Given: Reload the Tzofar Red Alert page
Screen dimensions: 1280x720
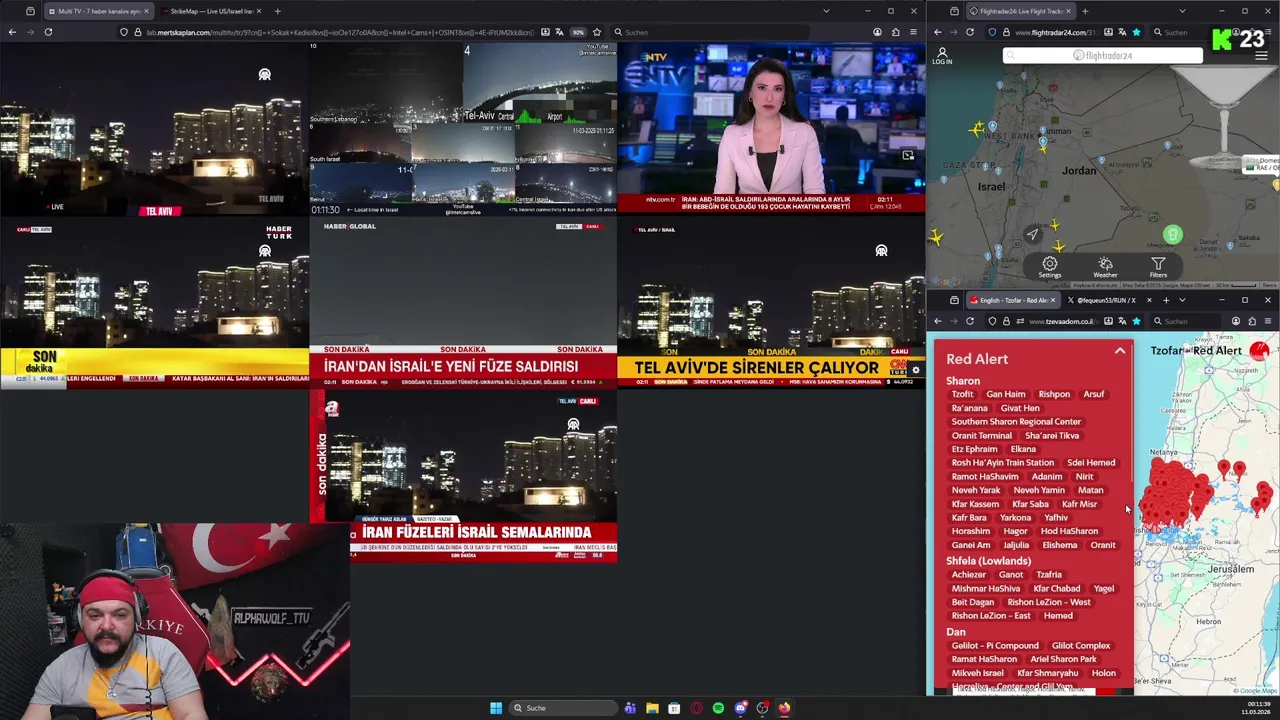Looking at the screenshot, I should 970,321.
